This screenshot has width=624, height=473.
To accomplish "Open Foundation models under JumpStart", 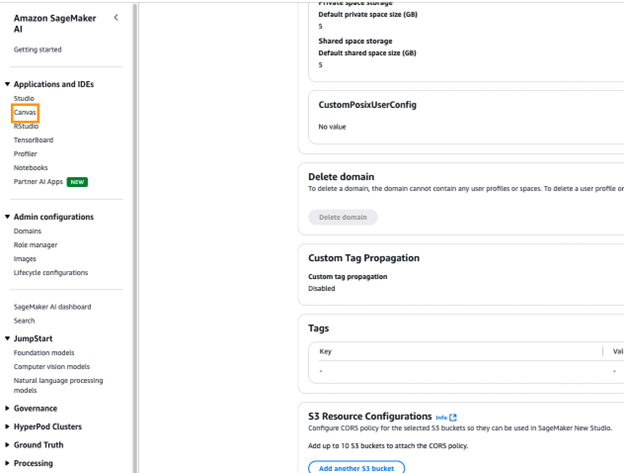I will click(44, 353).
